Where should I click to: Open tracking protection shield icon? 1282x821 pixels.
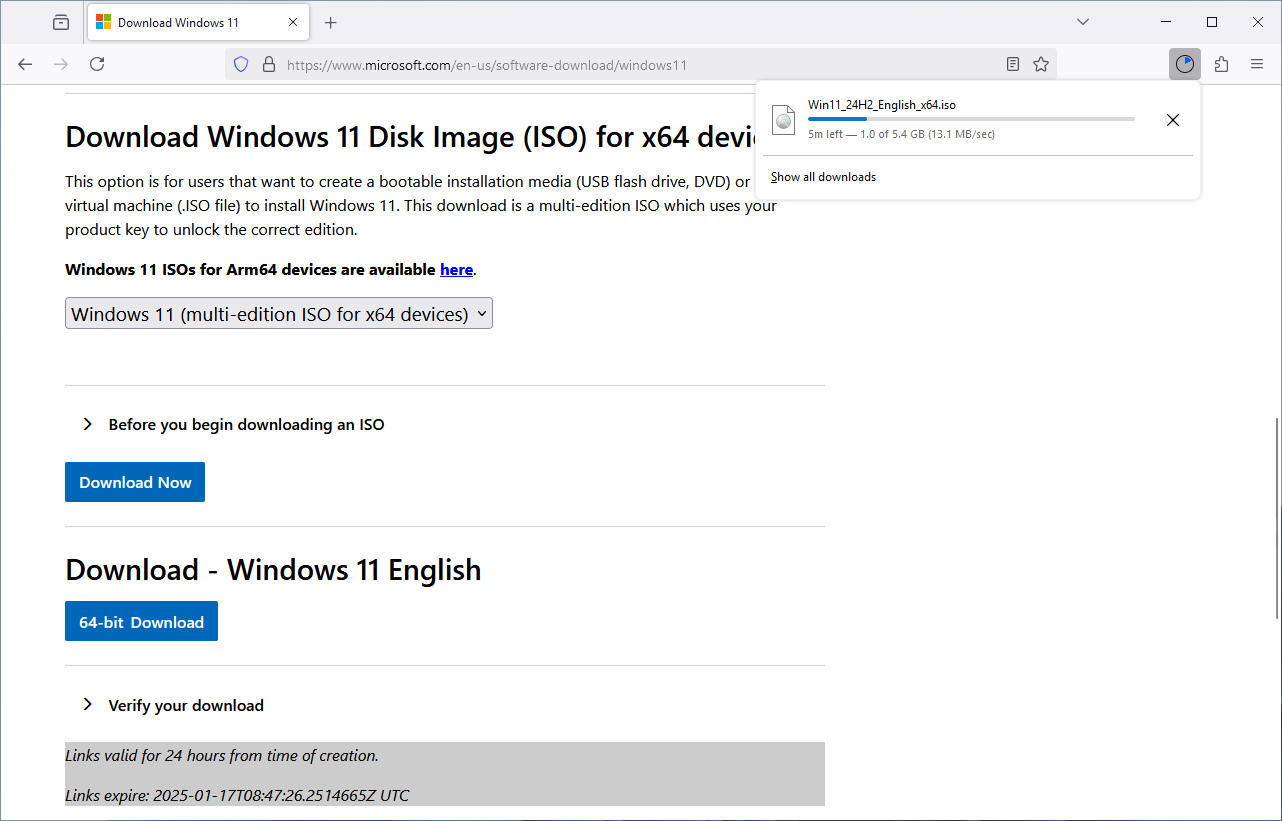[x=241, y=64]
